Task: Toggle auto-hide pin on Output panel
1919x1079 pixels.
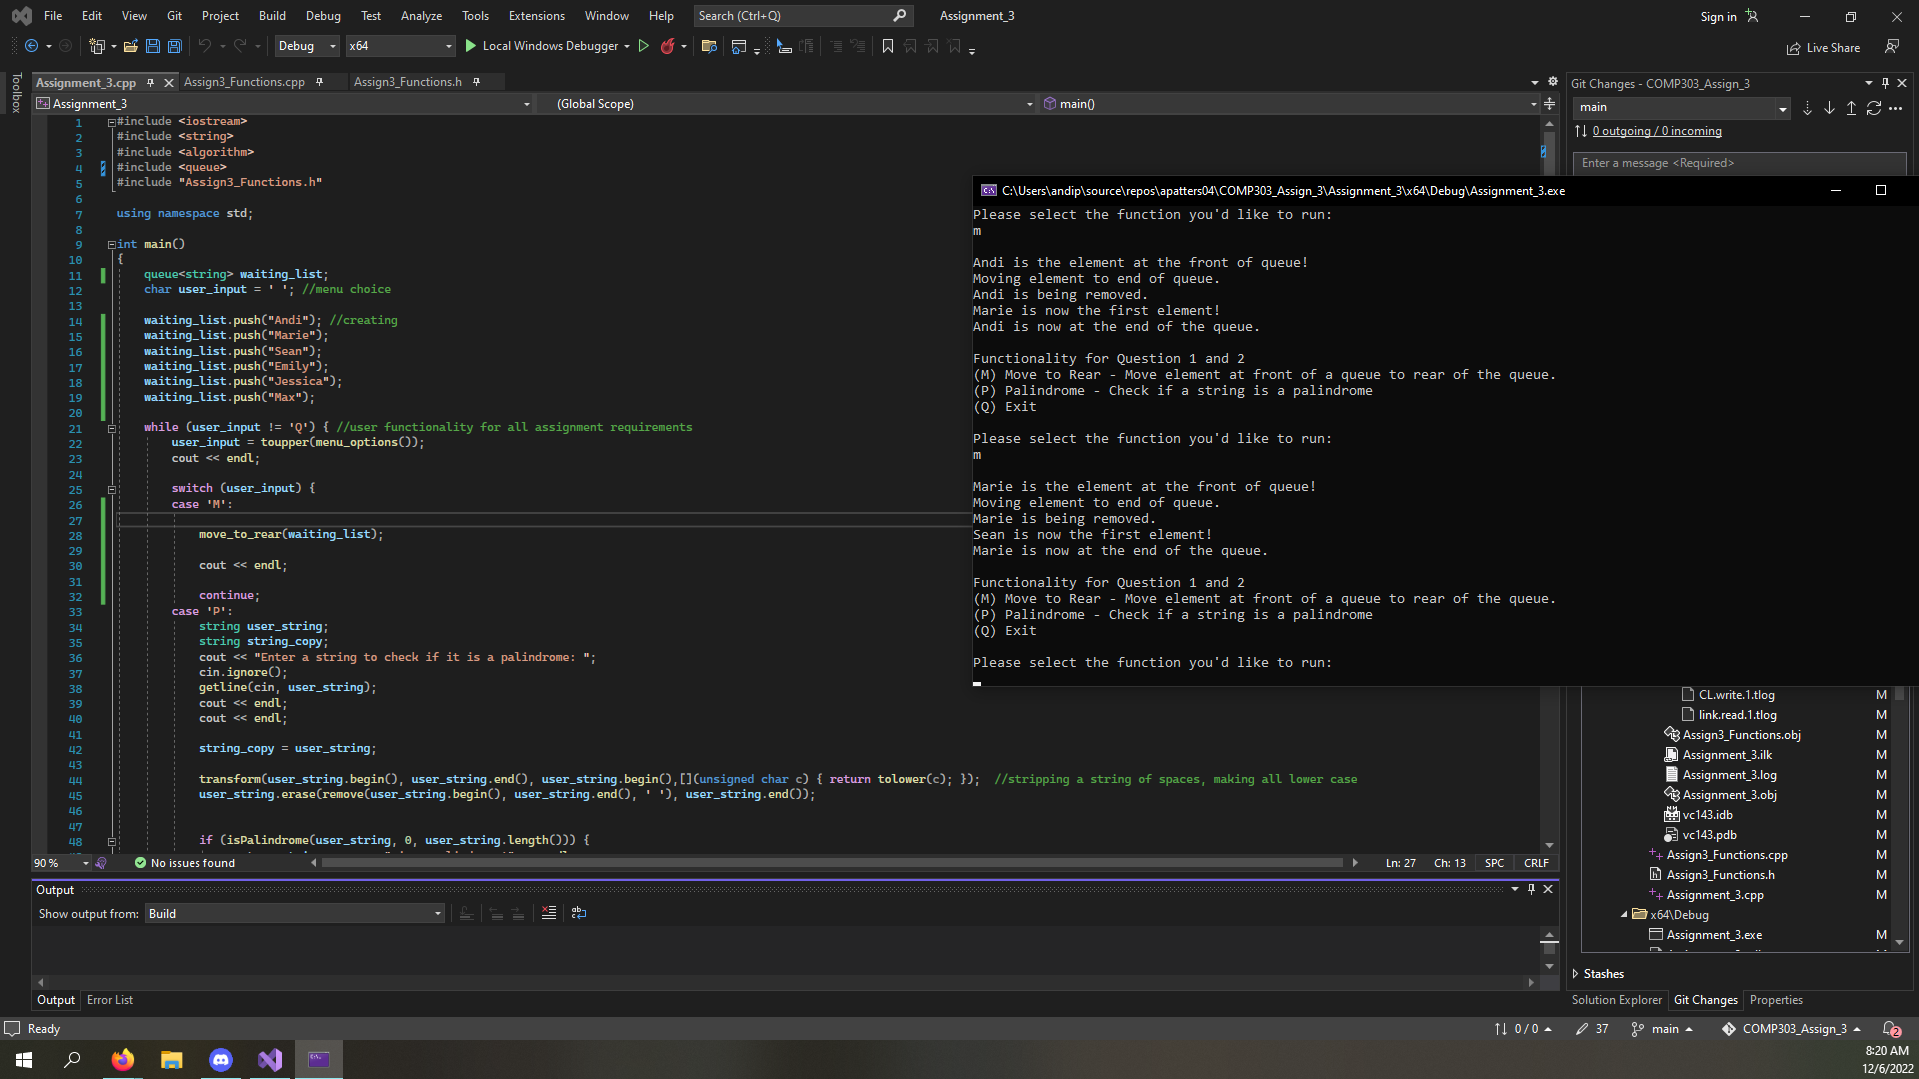Action: [x=1531, y=889]
